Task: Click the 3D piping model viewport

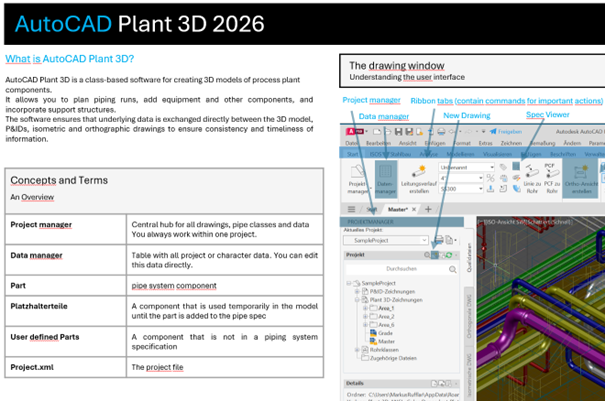Action: (x=541, y=309)
